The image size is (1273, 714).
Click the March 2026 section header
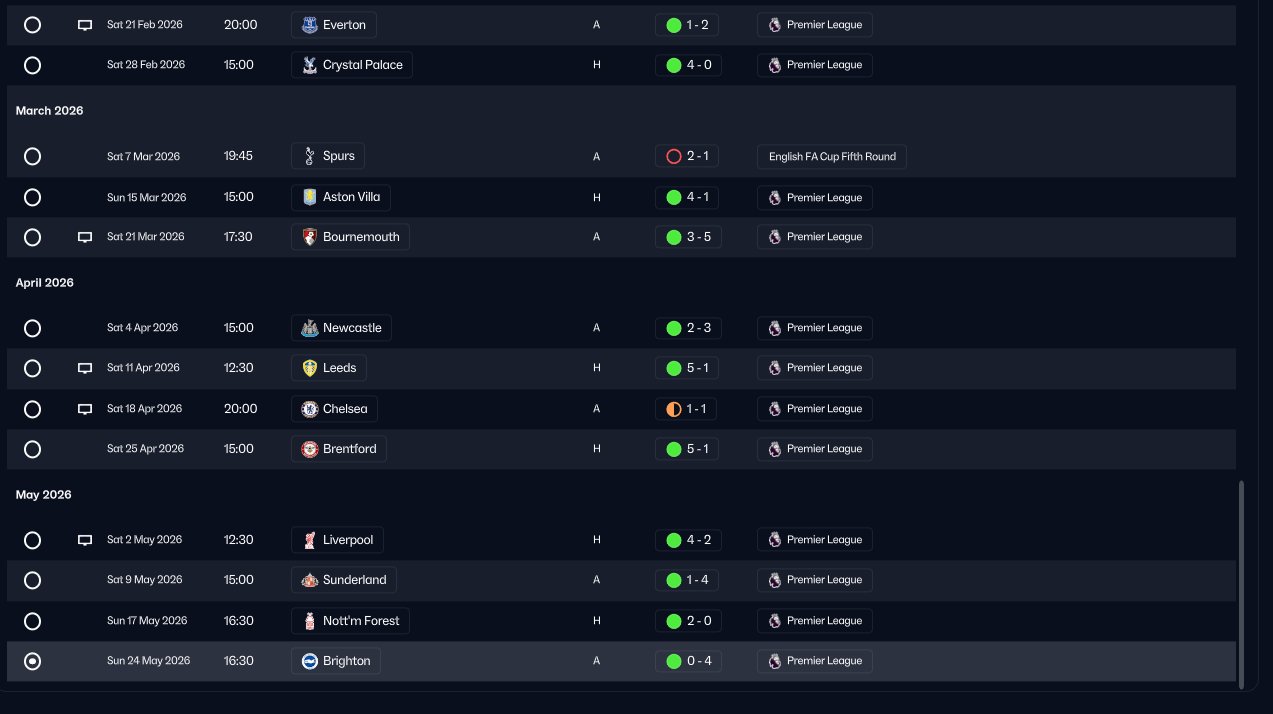[50, 111]
